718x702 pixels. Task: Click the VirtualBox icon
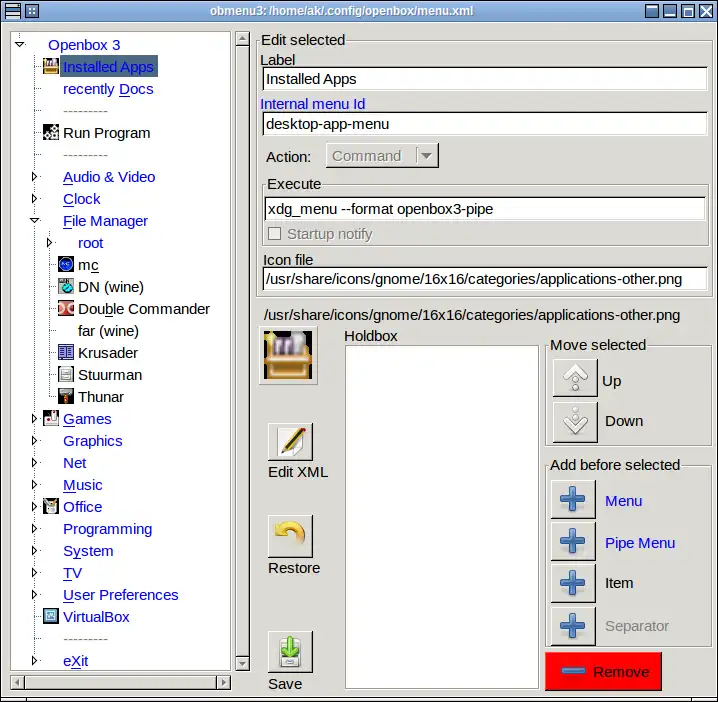click(x=50, y=616)
